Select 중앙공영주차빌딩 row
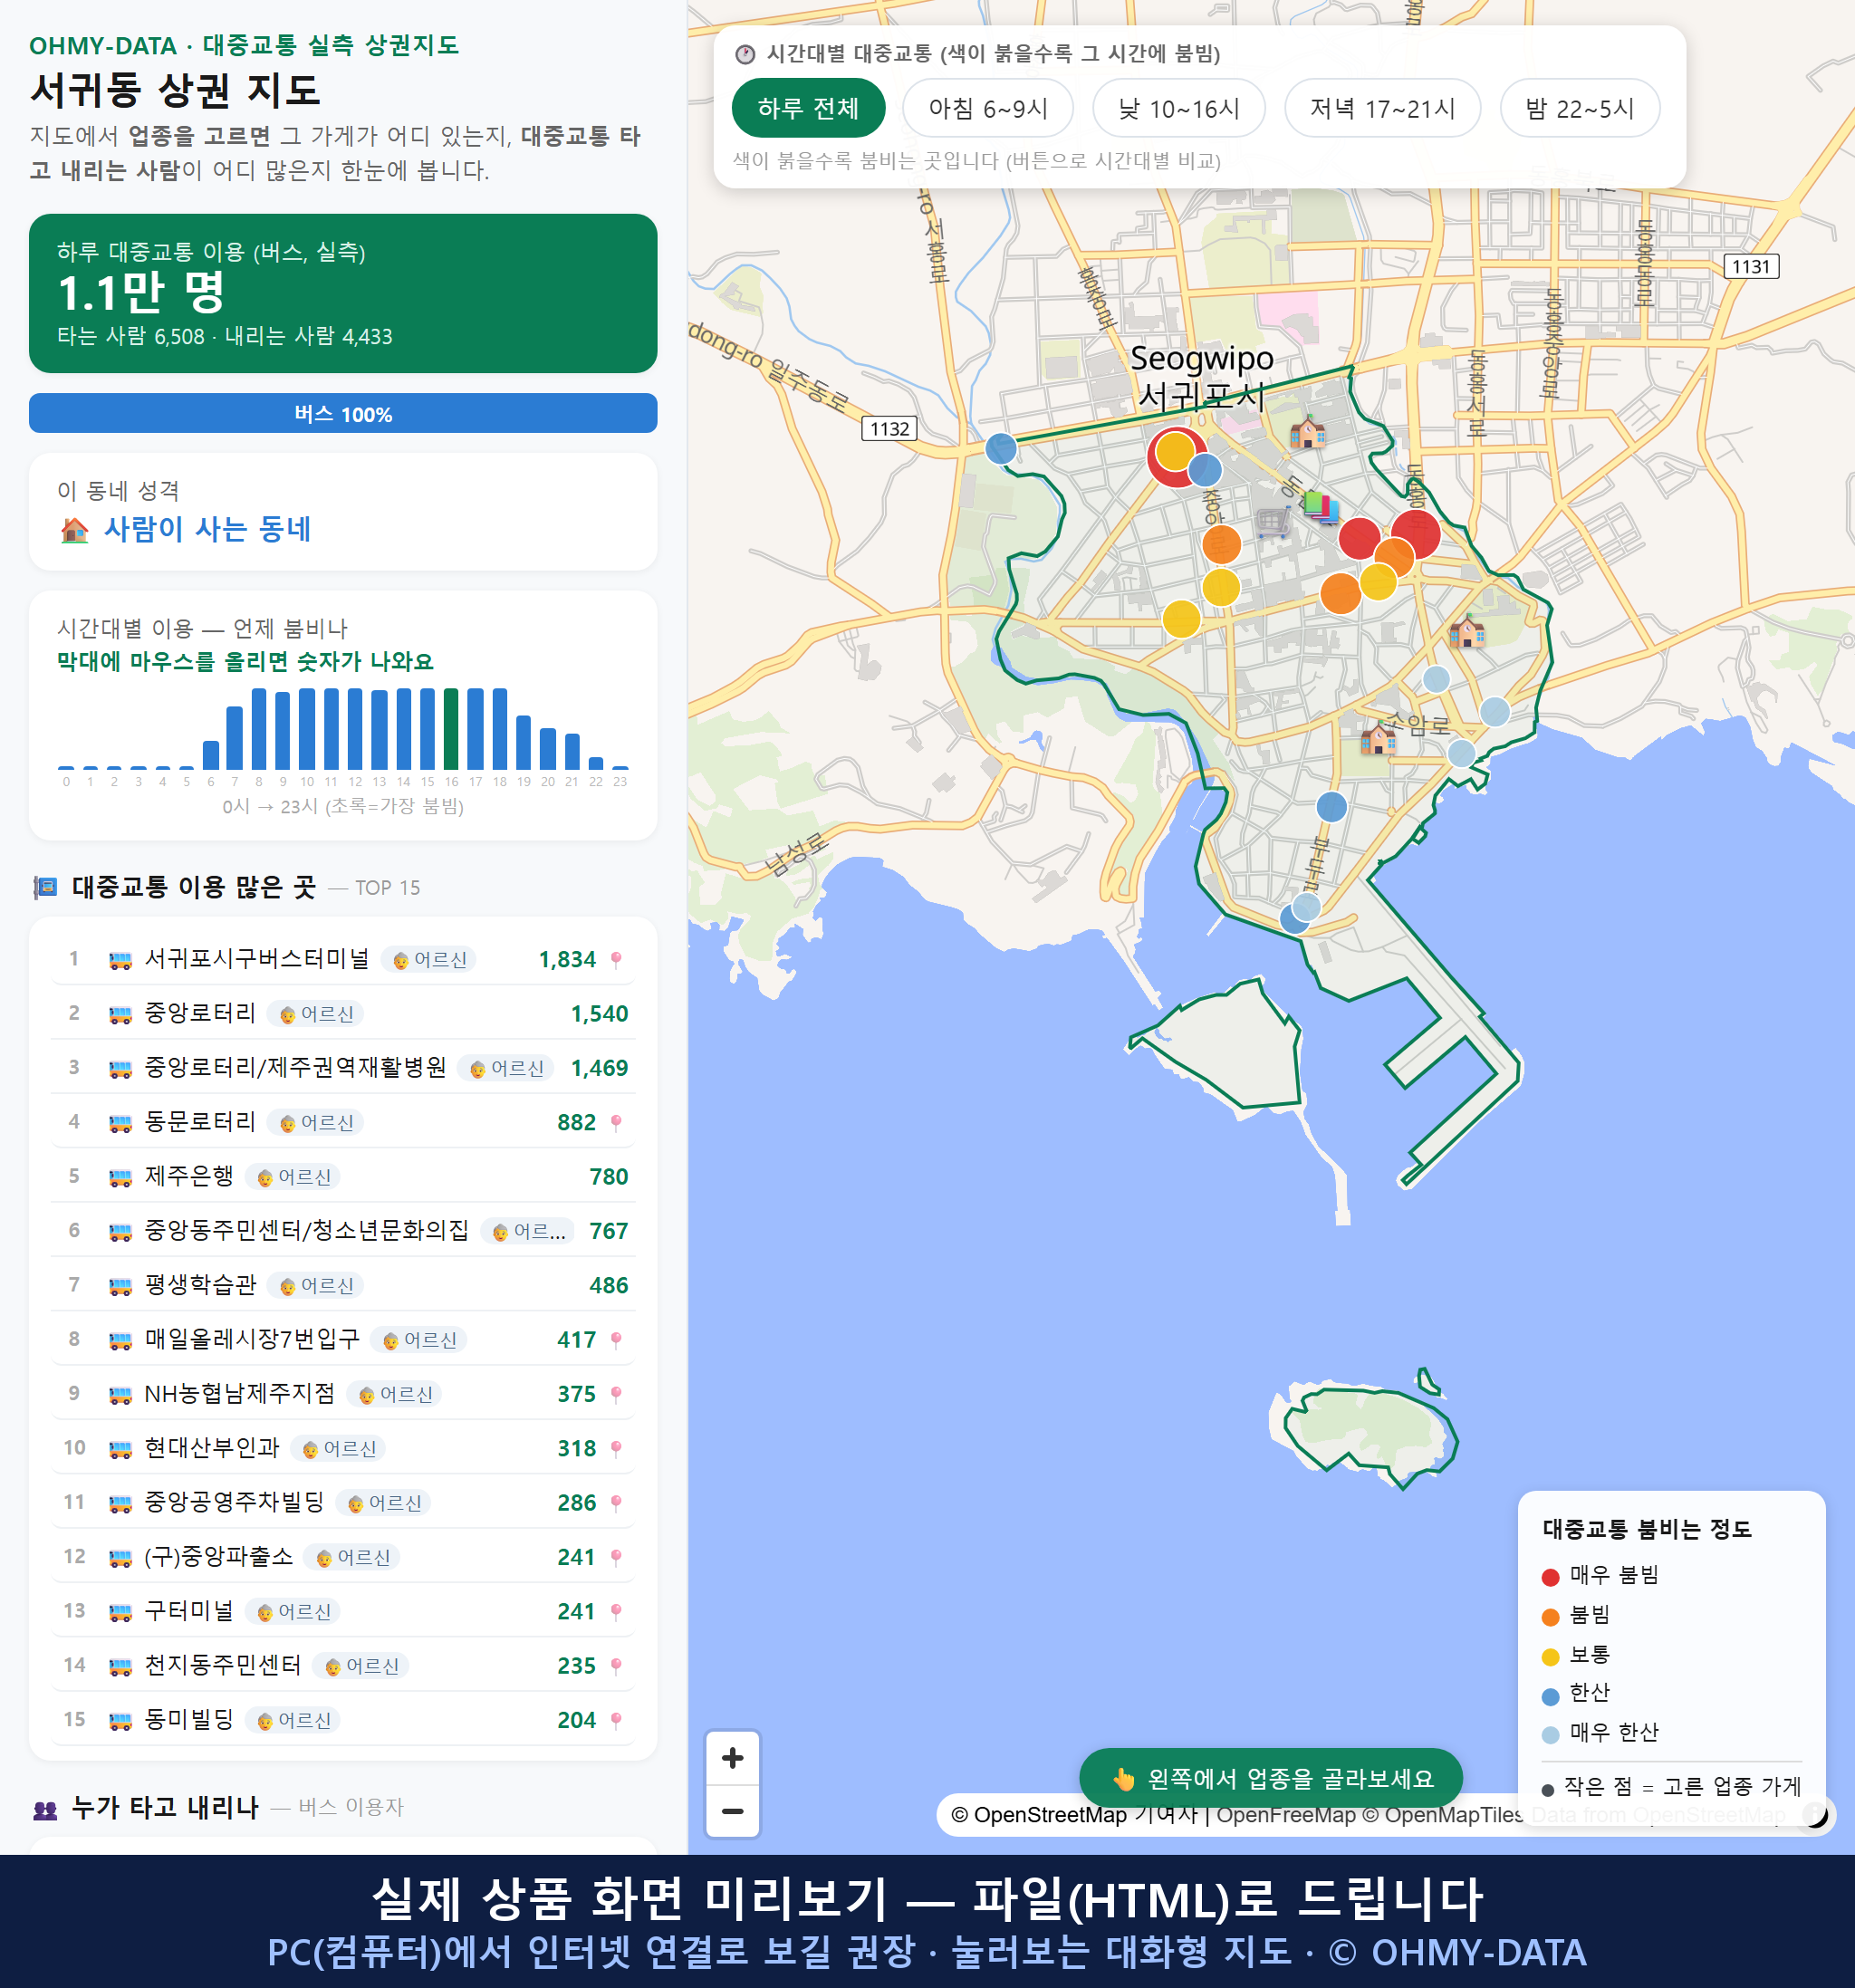1855x1988 pixels. coord(343,1502)
